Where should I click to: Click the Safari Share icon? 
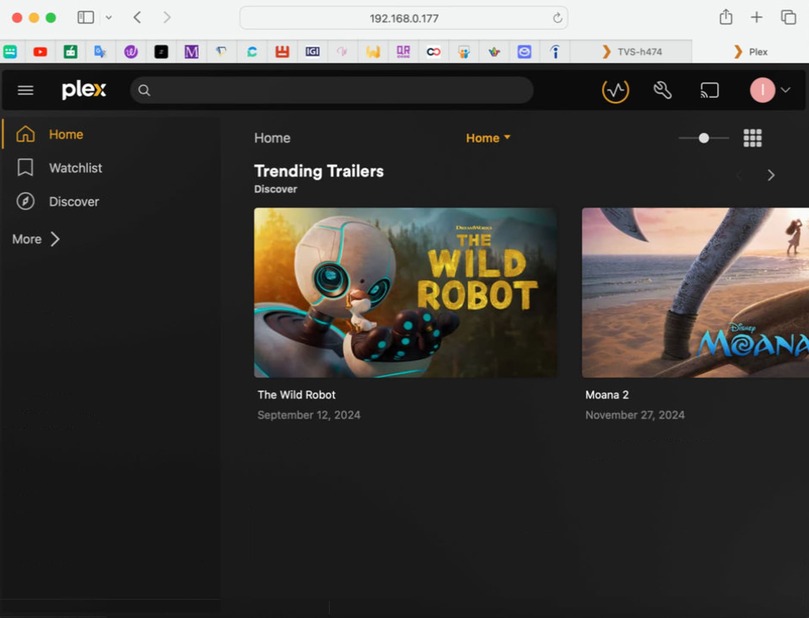726,17
